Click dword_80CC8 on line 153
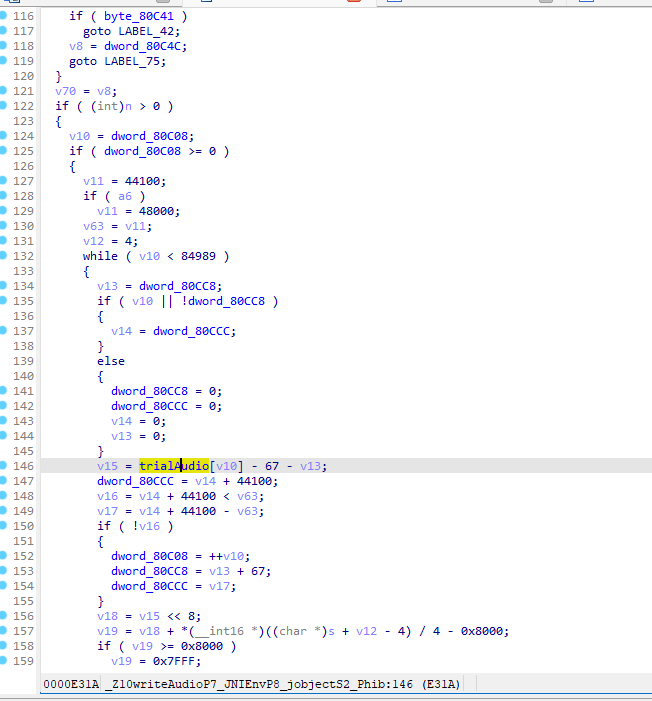Image resolution: width=652 pixels, height=701 pixels. (149, 571)
